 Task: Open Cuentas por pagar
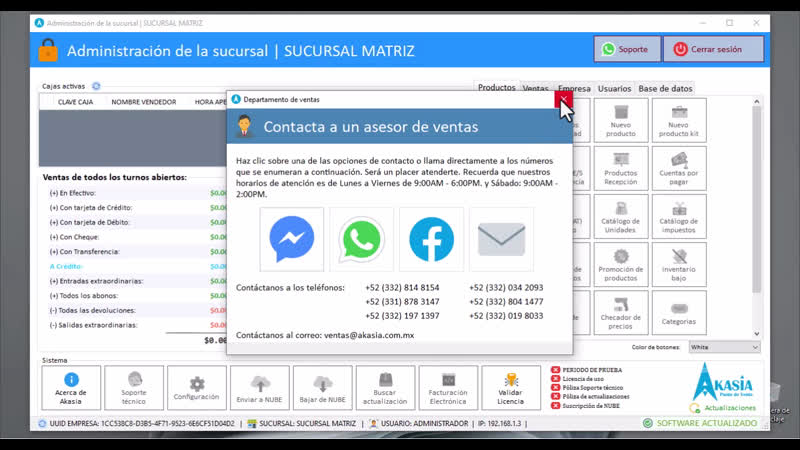[679, 168]
